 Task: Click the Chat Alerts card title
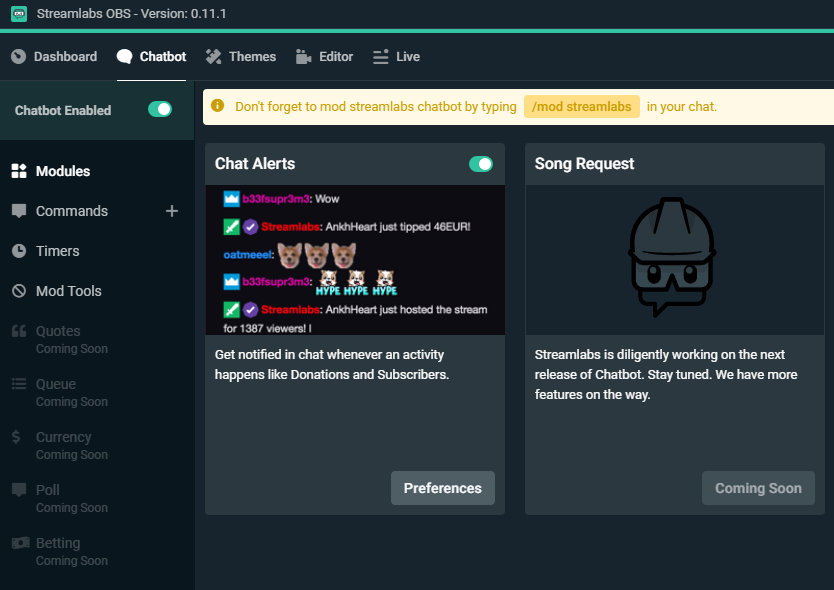[x=255, y=163]
